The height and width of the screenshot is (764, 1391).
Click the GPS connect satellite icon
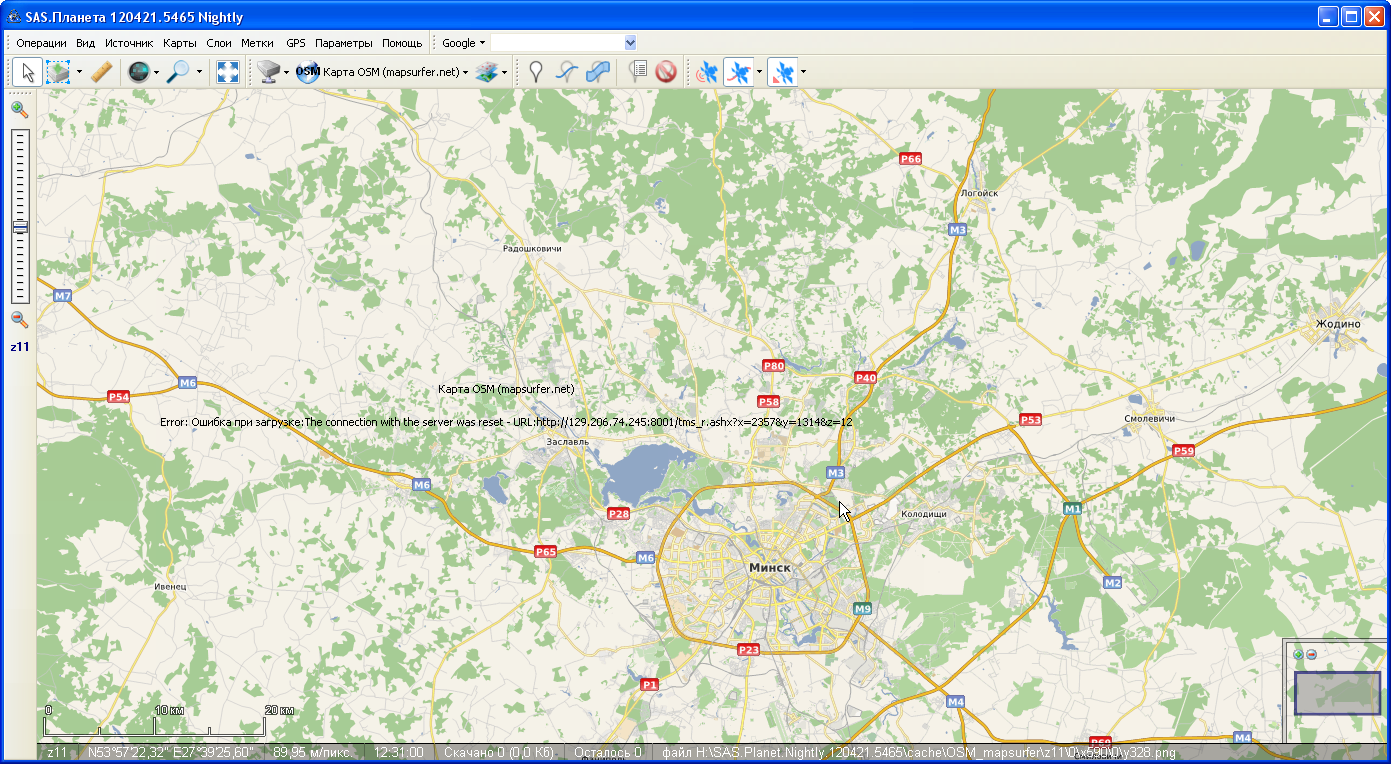point(707,72)
